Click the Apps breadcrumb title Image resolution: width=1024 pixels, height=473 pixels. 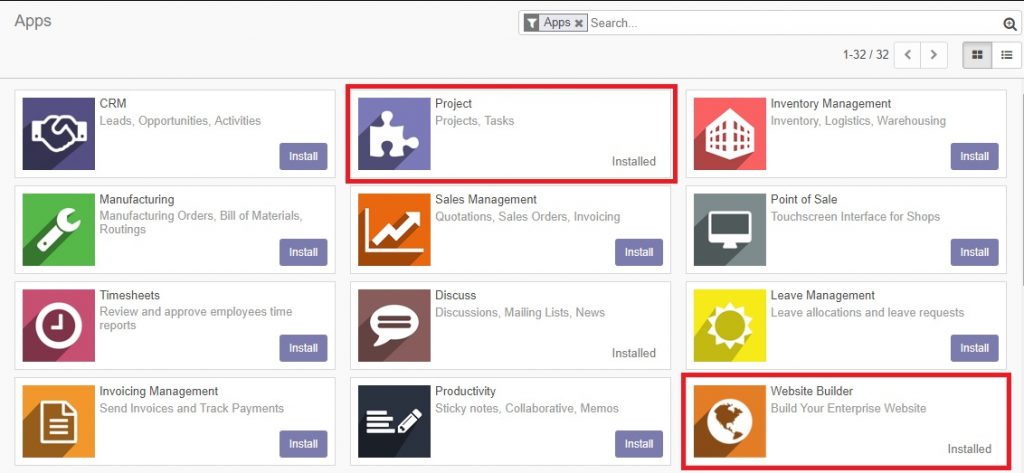click(33, 21)
